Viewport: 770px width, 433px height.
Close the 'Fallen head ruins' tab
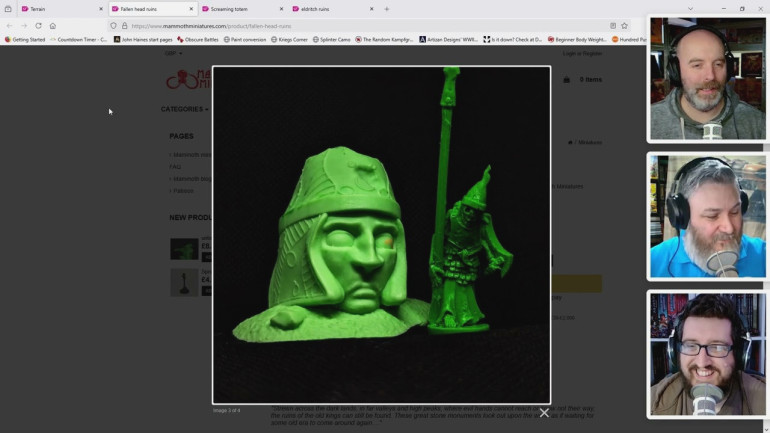(x=190, y=9)
